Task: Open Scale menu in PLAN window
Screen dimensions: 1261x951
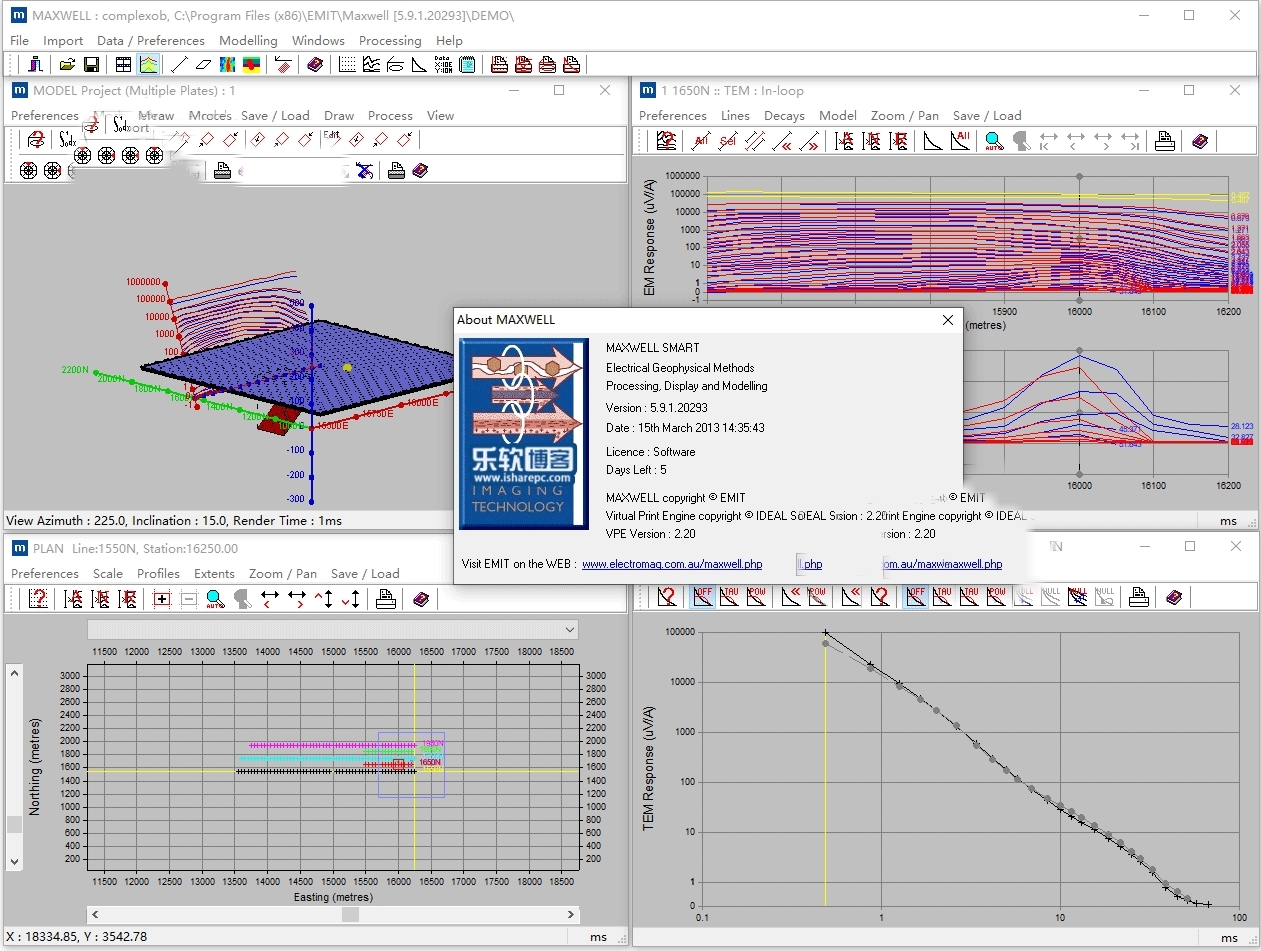Action: pyautogui.click(x=108, y=574)
